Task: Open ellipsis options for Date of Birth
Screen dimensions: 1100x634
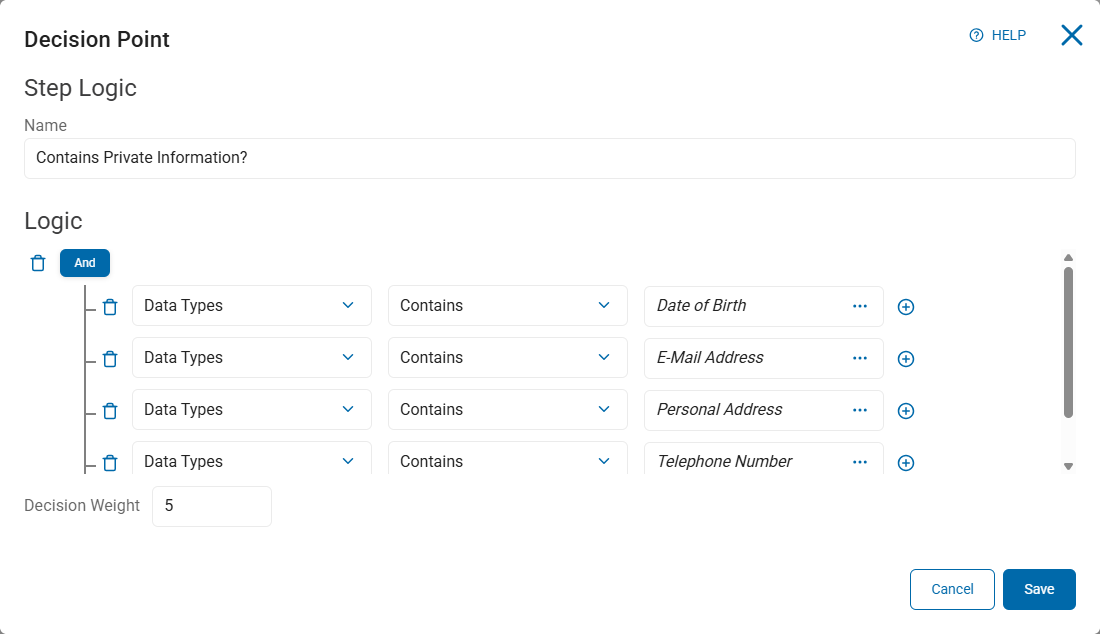Action: (860, 306)
